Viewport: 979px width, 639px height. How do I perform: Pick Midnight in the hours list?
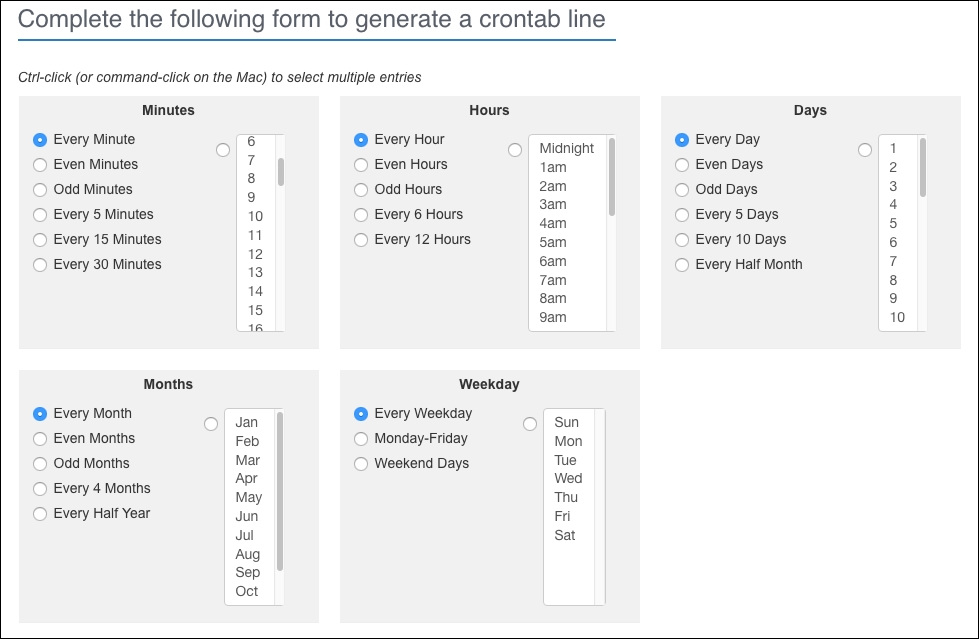click(566, 148)
